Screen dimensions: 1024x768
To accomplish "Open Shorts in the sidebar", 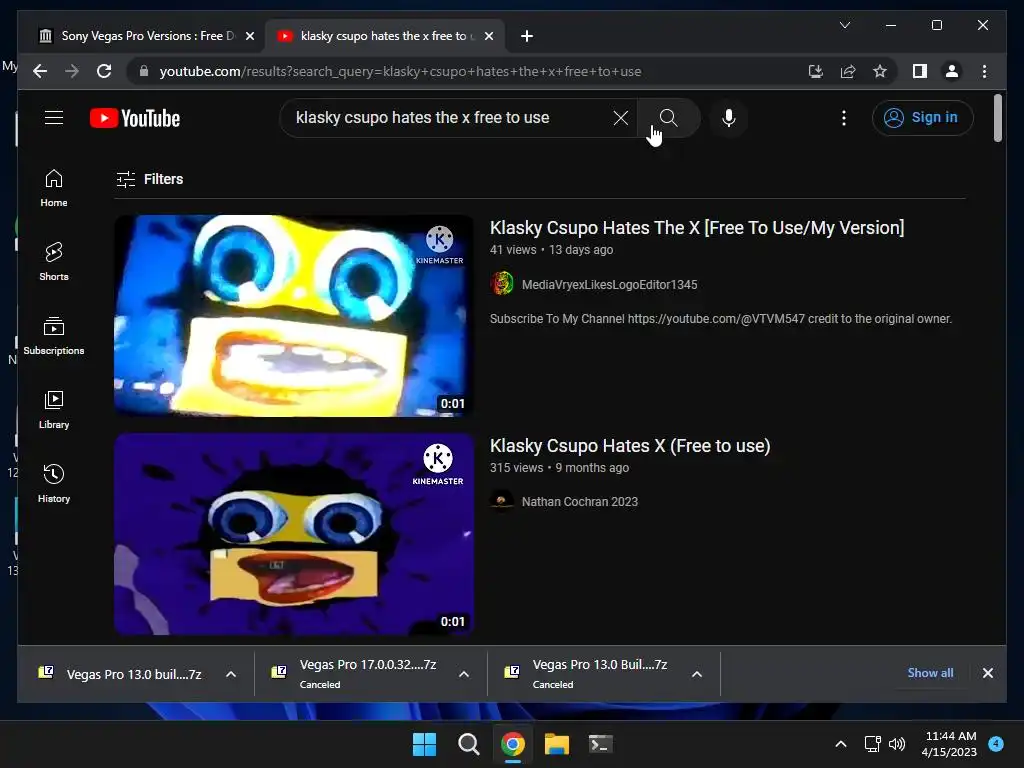I will click(x=54, y=262).
